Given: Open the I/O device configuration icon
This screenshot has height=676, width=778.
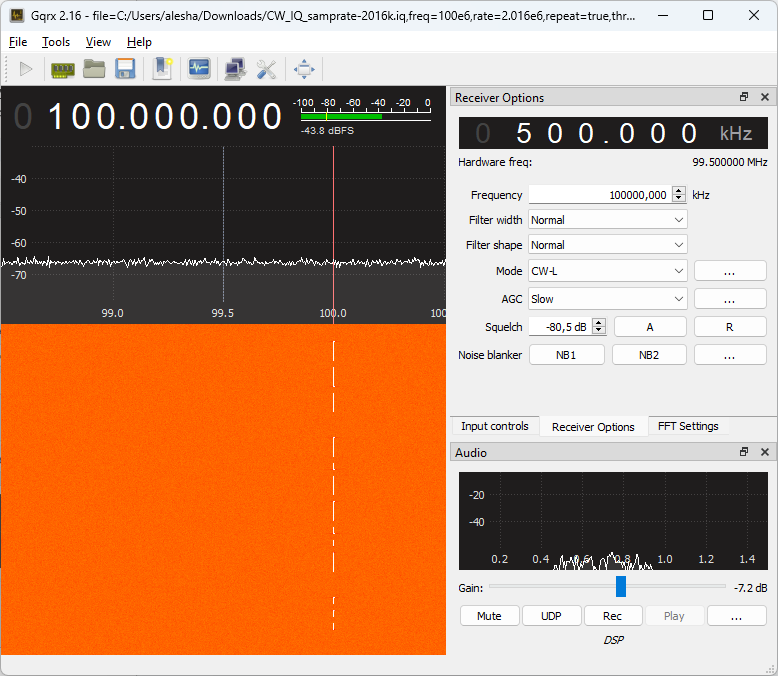Looking at the screenshot, I should coord(63,69).
